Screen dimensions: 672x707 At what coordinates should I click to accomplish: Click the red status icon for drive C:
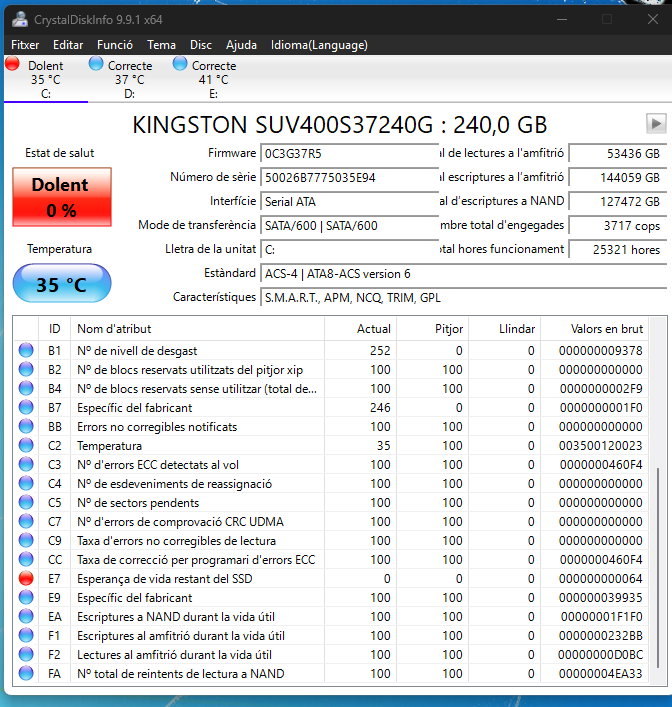[13, 64]
